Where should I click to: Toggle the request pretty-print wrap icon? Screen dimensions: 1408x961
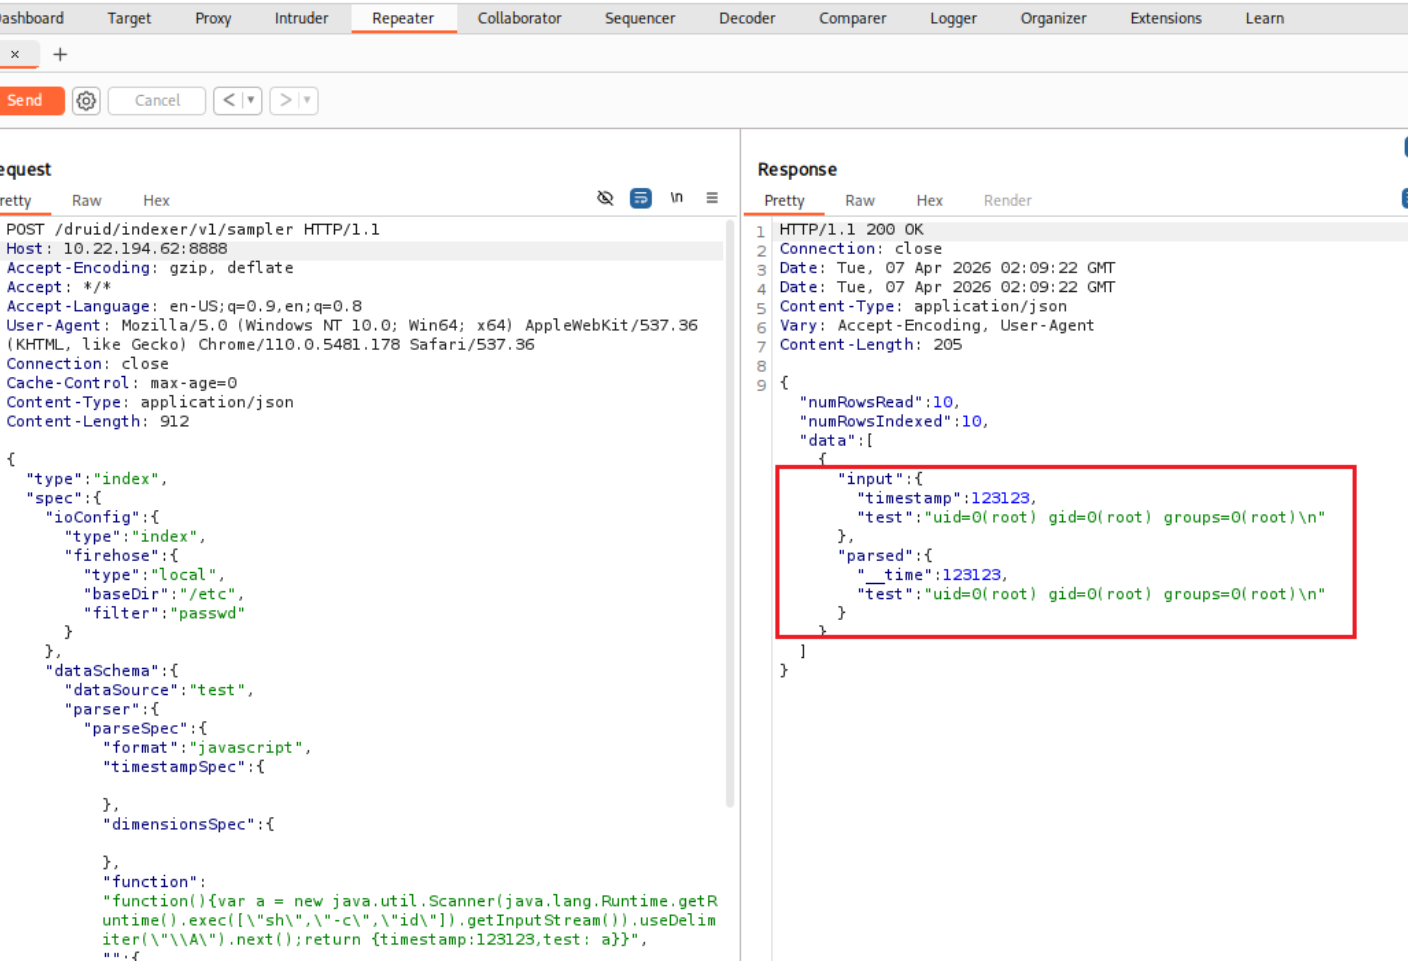click(641, 198)
